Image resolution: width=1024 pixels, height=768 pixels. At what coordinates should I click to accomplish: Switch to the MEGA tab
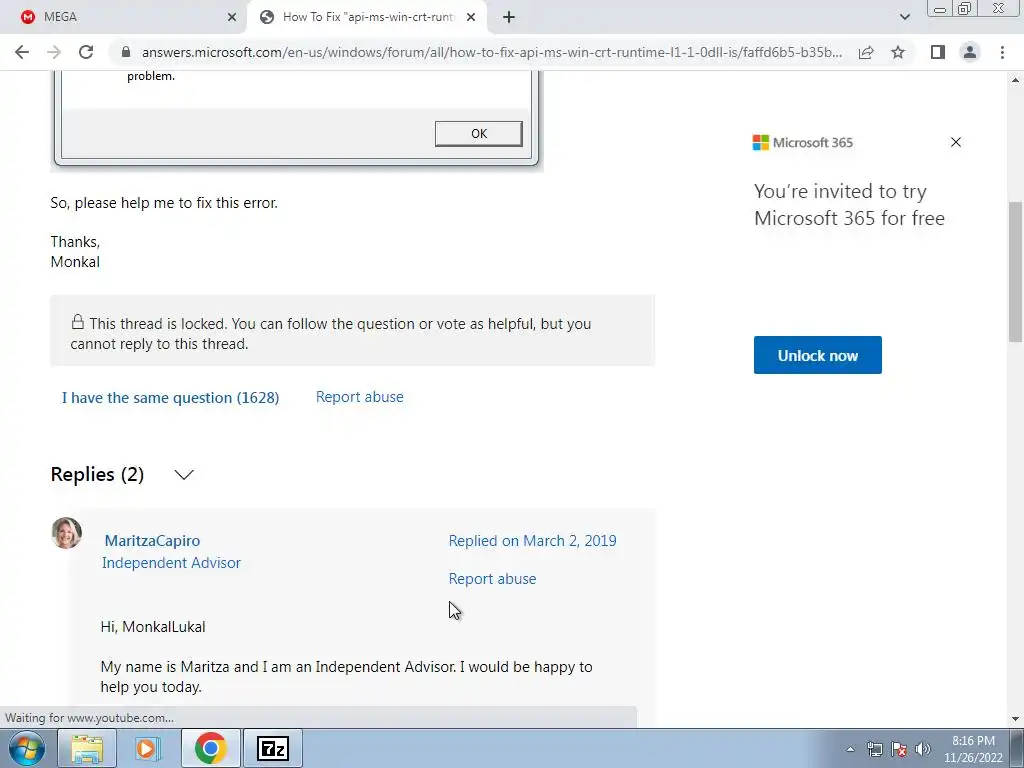coord(124,18)
